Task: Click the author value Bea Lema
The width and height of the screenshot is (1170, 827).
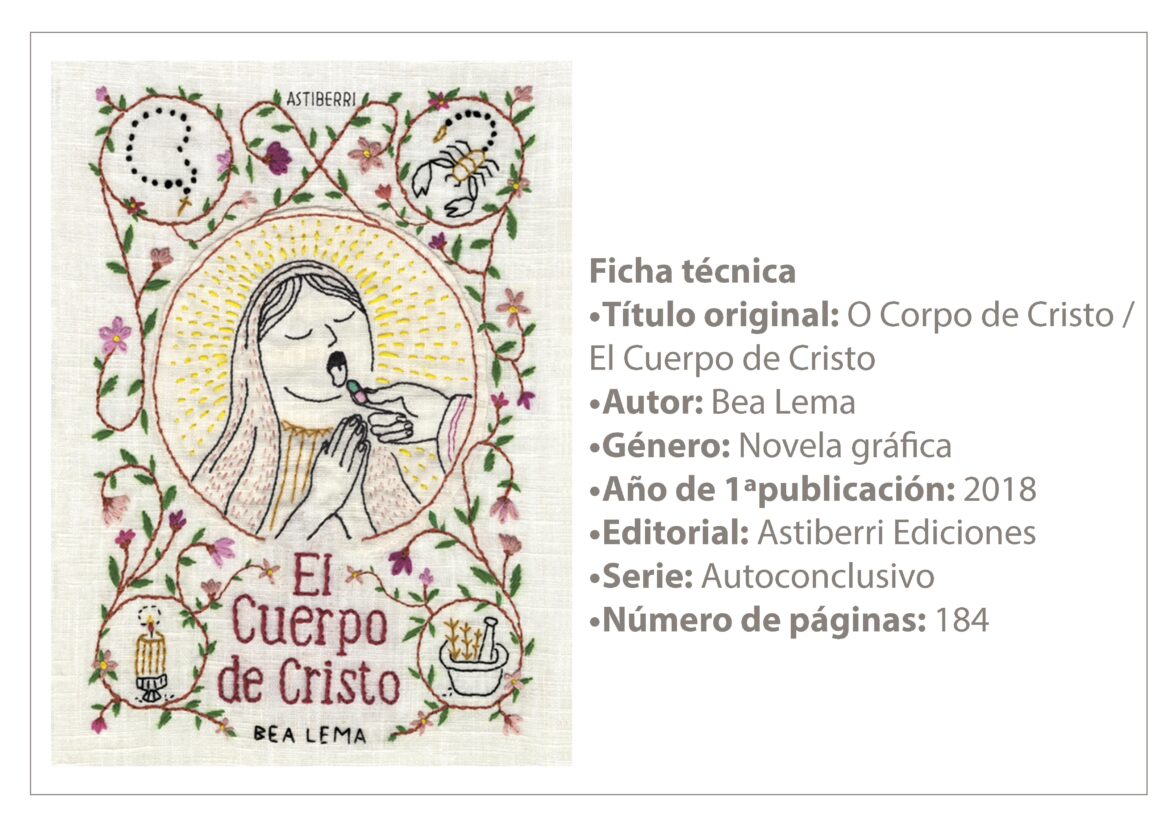Action: click(x=783, y=403)
